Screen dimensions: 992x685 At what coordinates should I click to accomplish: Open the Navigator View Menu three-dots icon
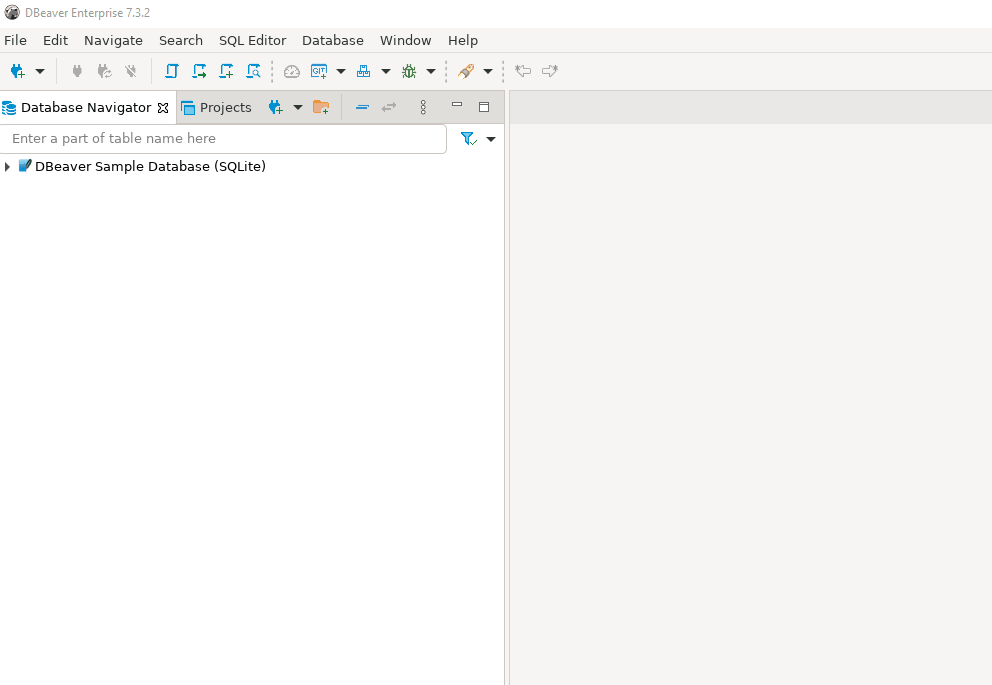[x=423, y=108]
